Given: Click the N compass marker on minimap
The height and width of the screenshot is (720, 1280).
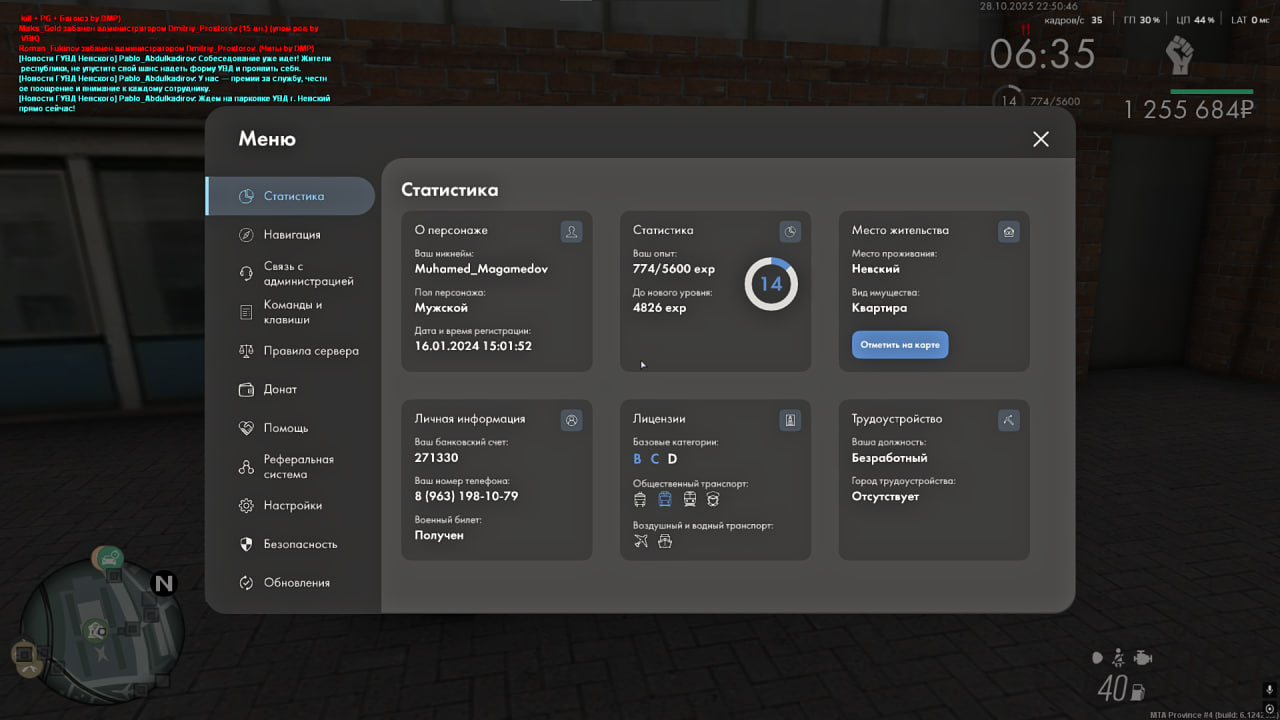Looking at the screenshot, I should pos(163,583).
